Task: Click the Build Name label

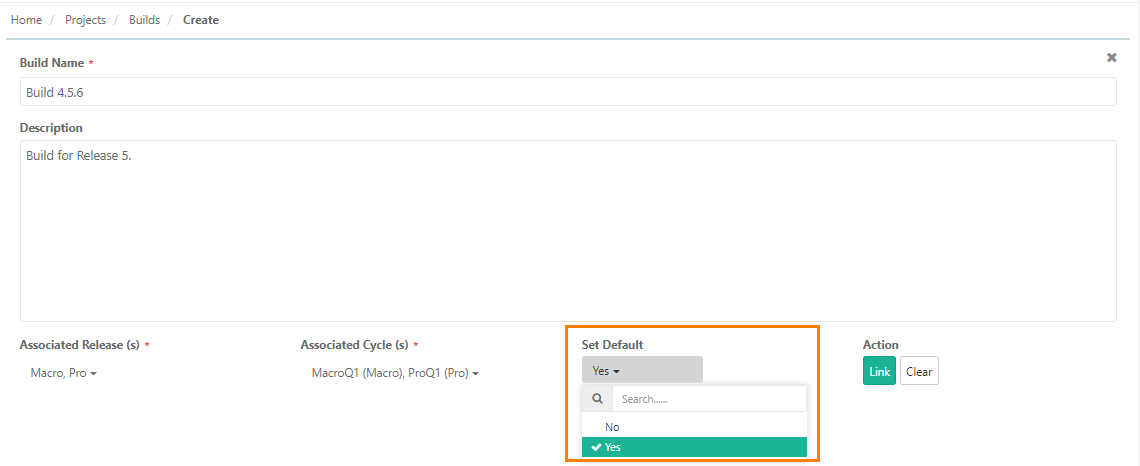Action: (52, 63)
